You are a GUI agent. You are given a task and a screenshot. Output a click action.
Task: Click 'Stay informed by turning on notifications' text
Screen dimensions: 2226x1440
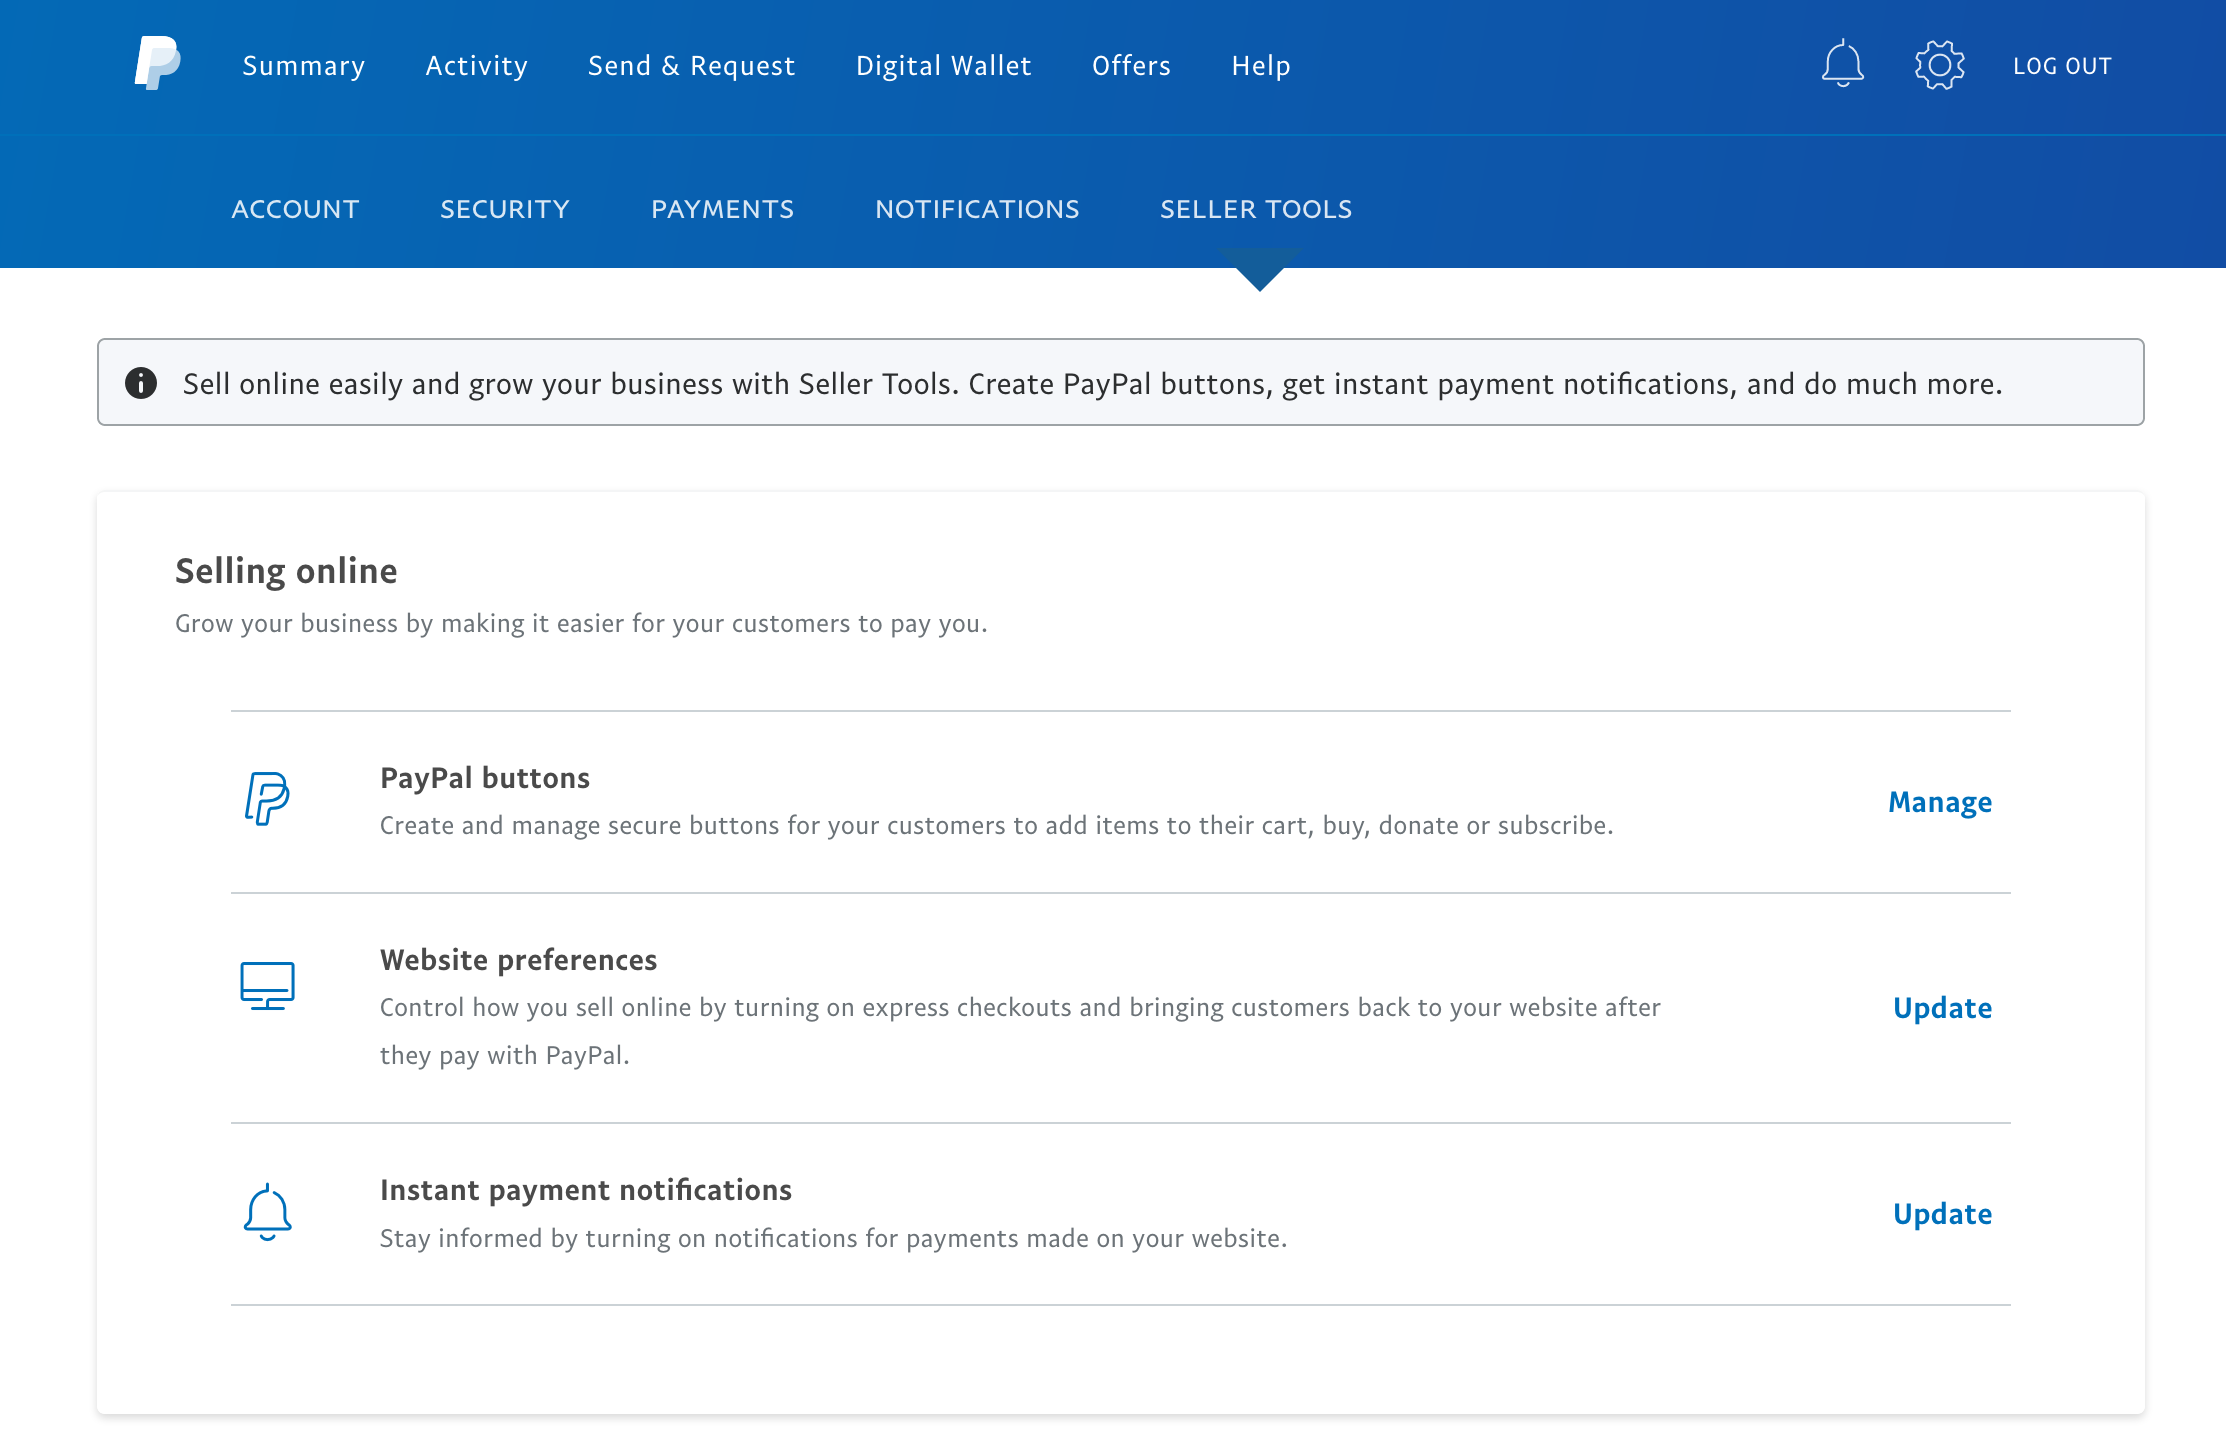click(x=834, y=1238)
